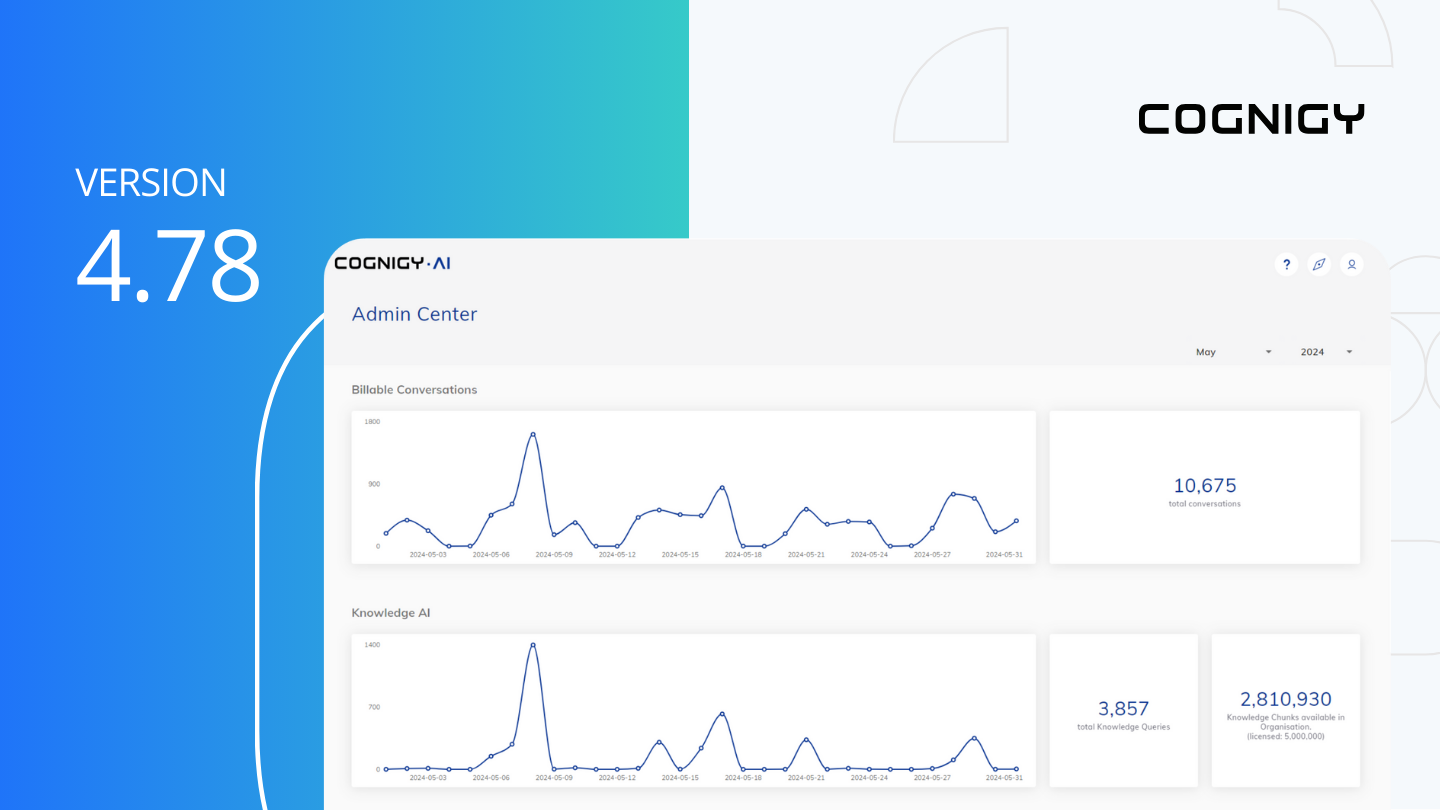Expand the month selector chevron

[1268, 352]
